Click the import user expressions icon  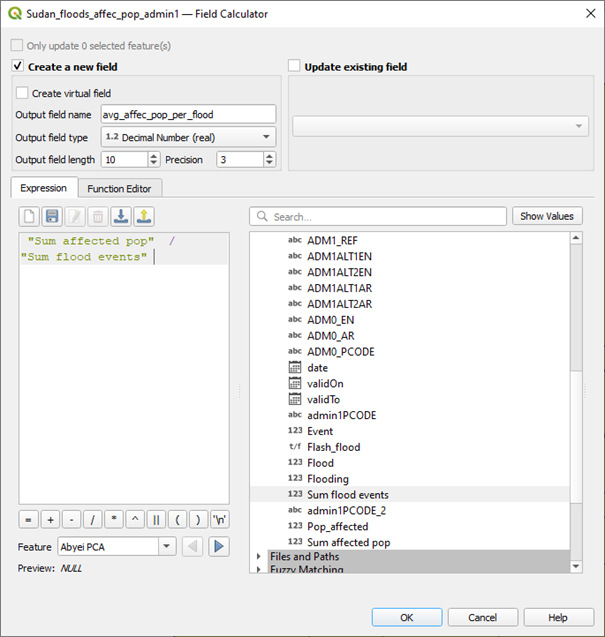121,216
